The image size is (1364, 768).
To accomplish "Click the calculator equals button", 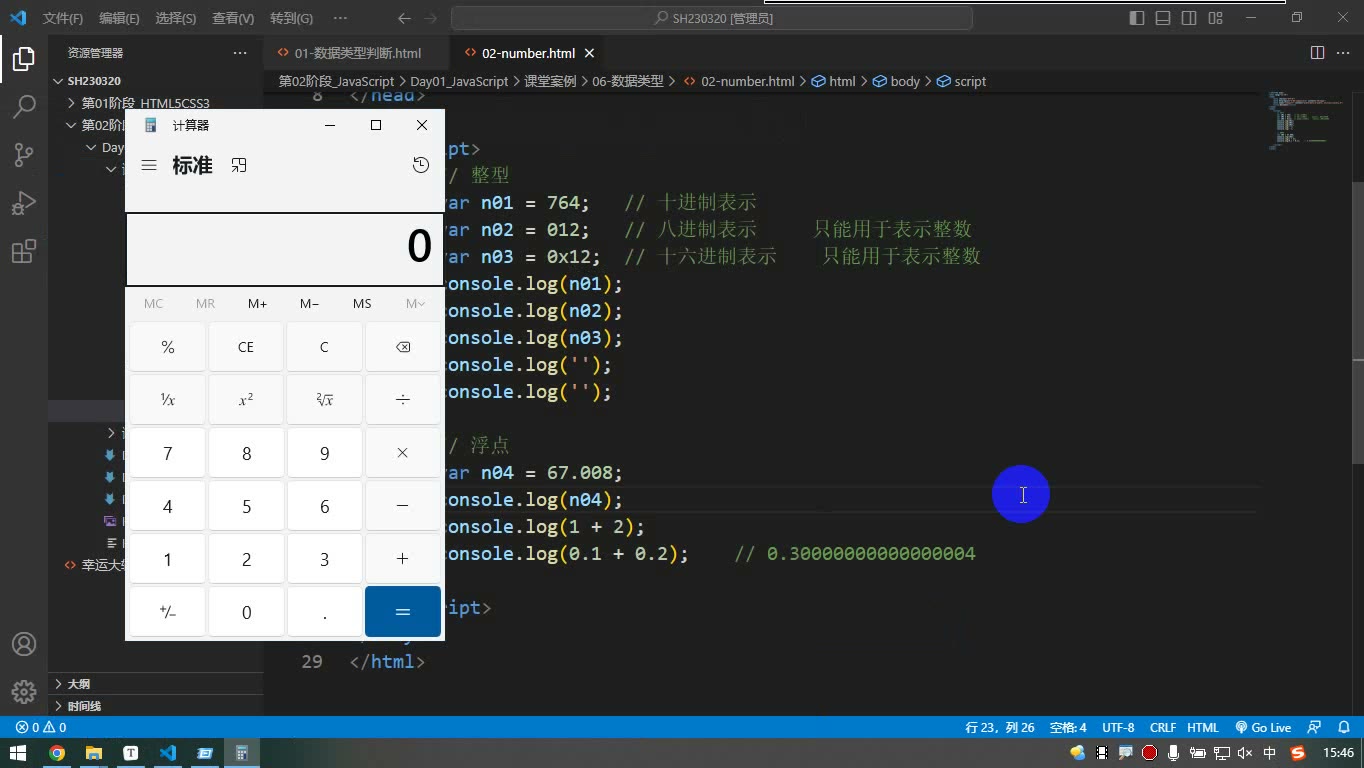I will pyautogui.click(x=403, y=612).
